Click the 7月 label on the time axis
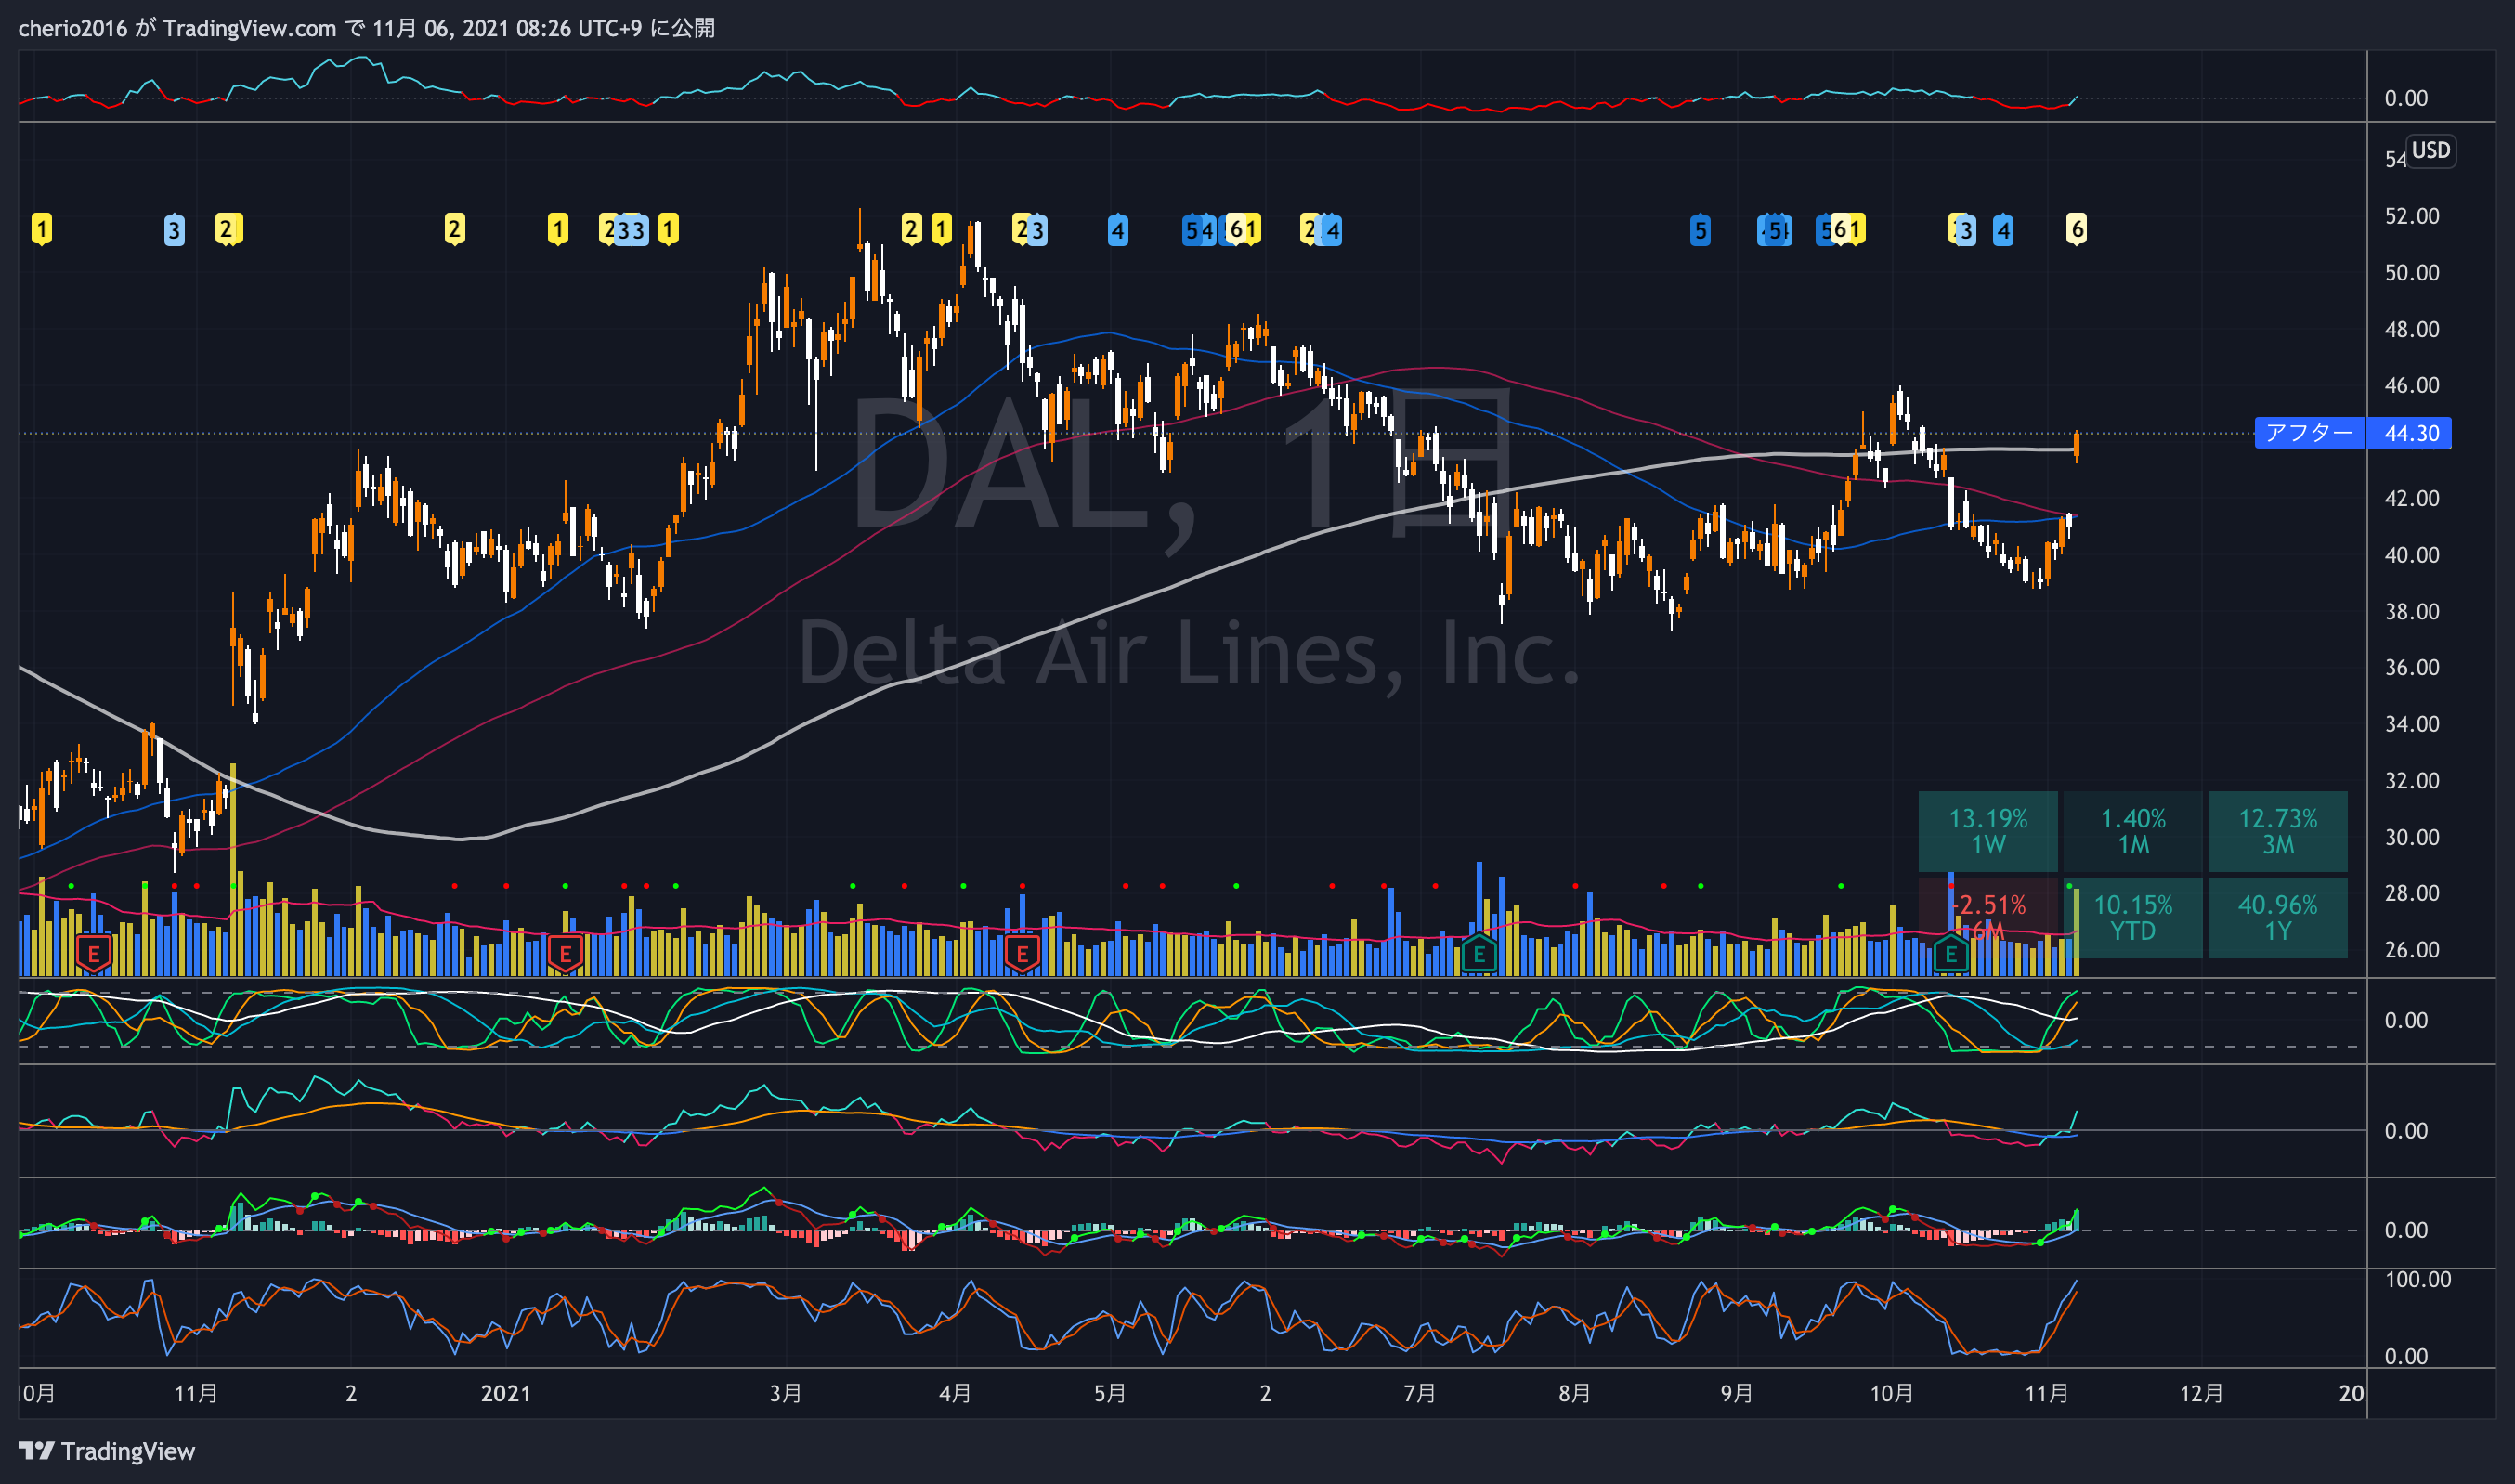2515x1484 pixels. [x=1420, y=1393]
